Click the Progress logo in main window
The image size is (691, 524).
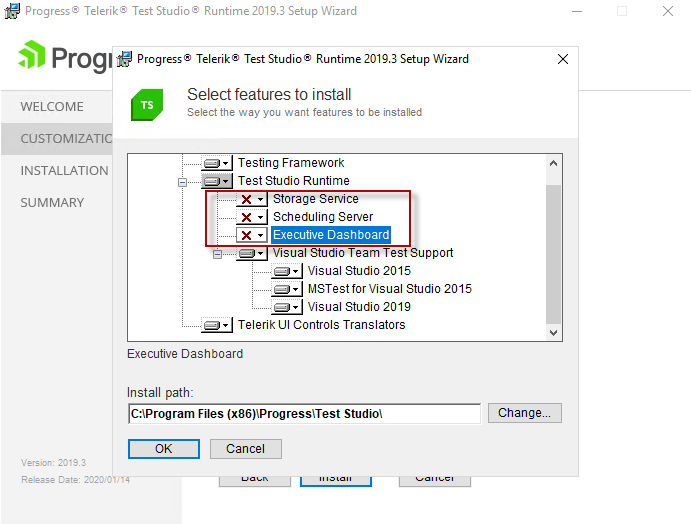pos(64,56)
